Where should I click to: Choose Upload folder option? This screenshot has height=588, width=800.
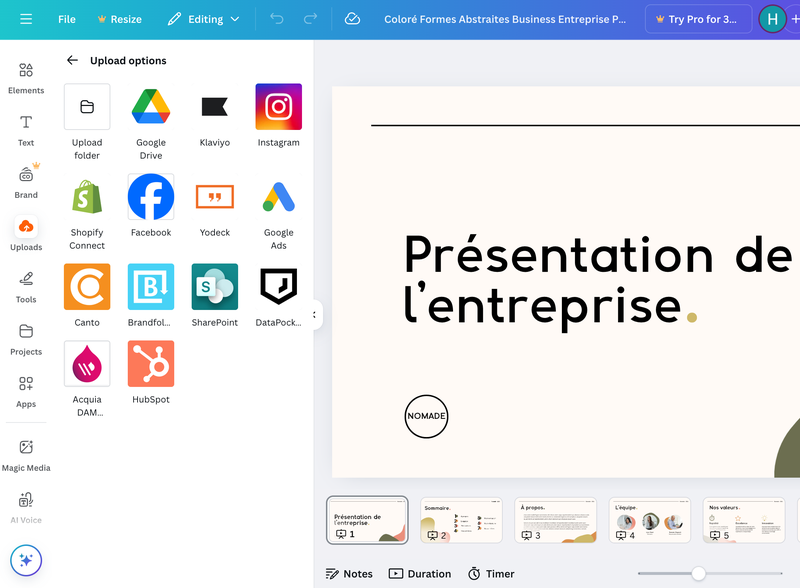click(87, 122)
